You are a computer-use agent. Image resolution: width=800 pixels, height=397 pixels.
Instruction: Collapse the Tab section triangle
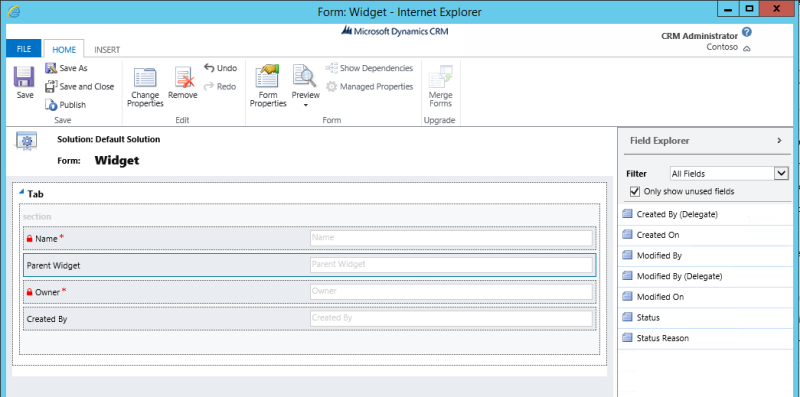click(x=21, y=192)
